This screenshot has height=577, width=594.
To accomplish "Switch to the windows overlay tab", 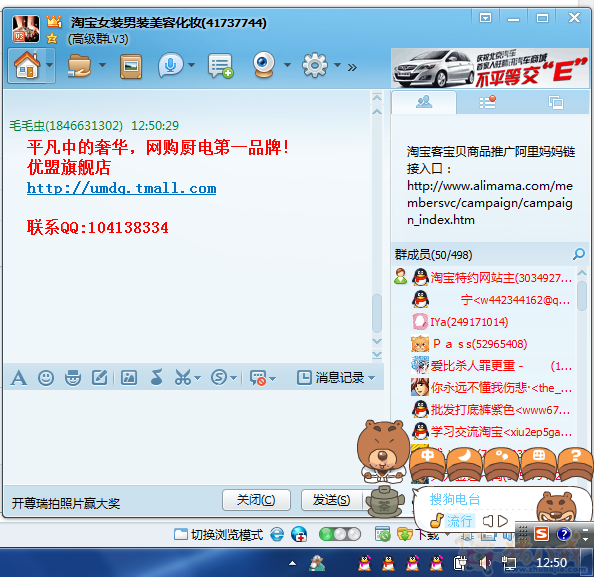I will coord(556,102).
